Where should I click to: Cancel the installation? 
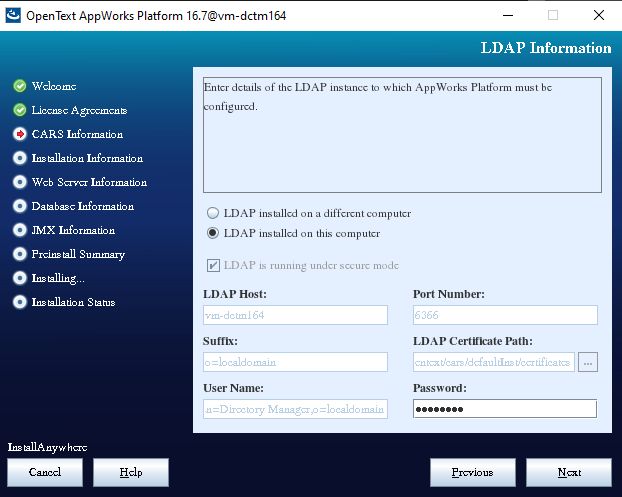tap(45, 472)
